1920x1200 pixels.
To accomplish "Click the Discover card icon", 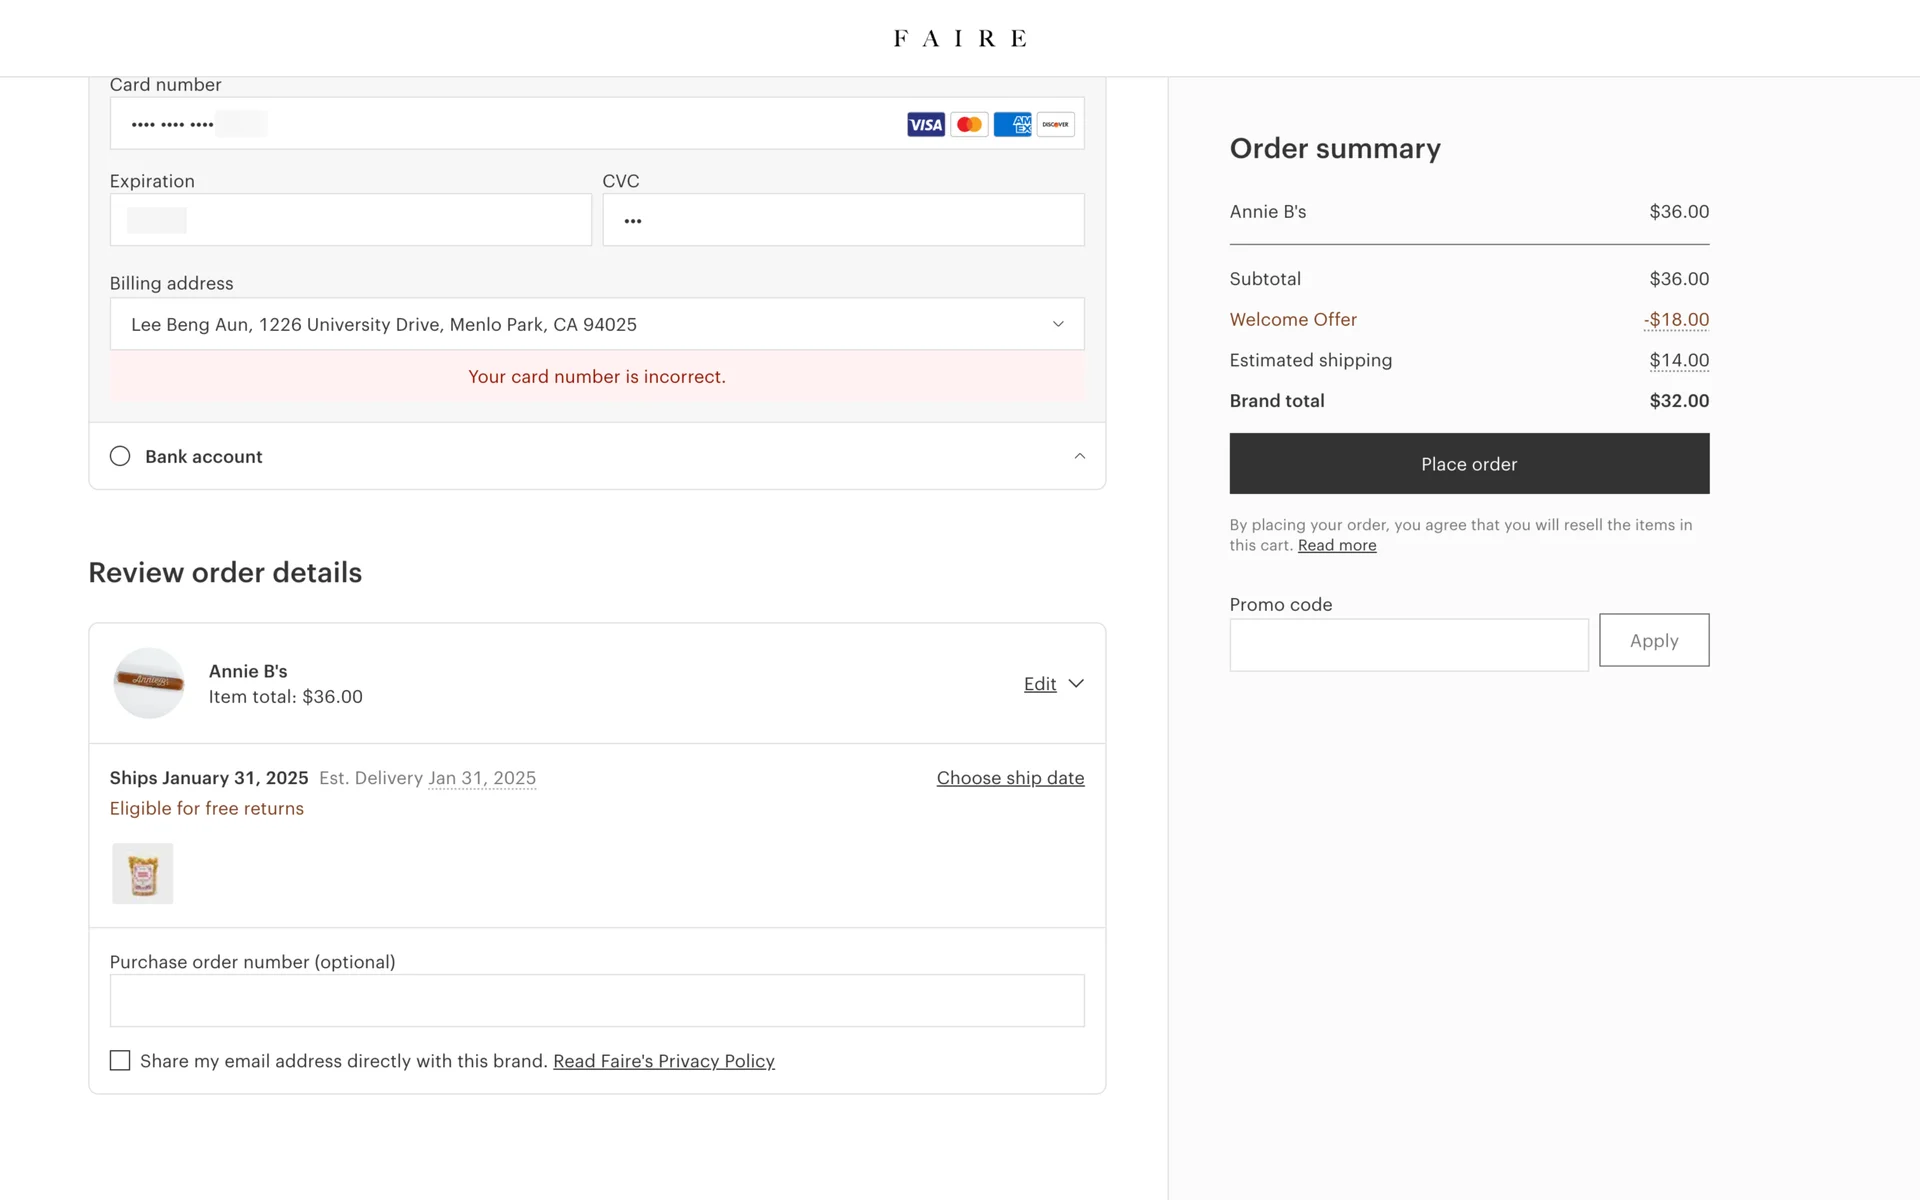I will (x=1055, y=125).
